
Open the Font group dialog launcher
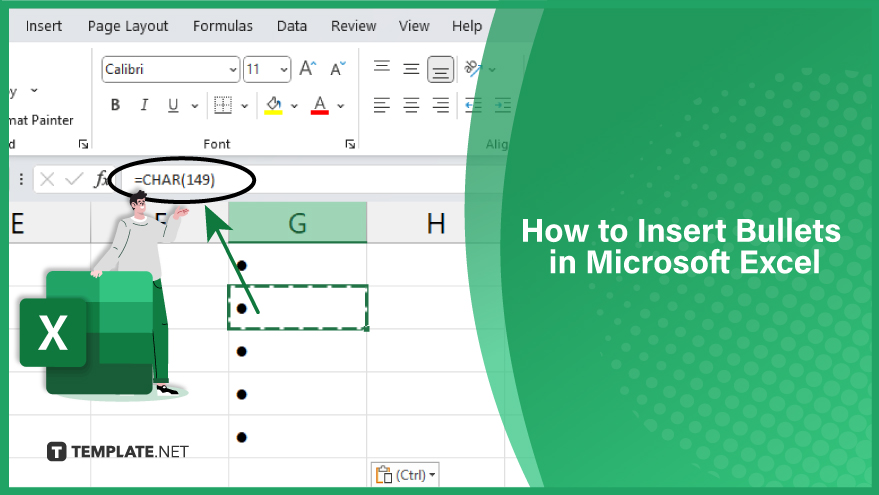(x=350, y=145)
